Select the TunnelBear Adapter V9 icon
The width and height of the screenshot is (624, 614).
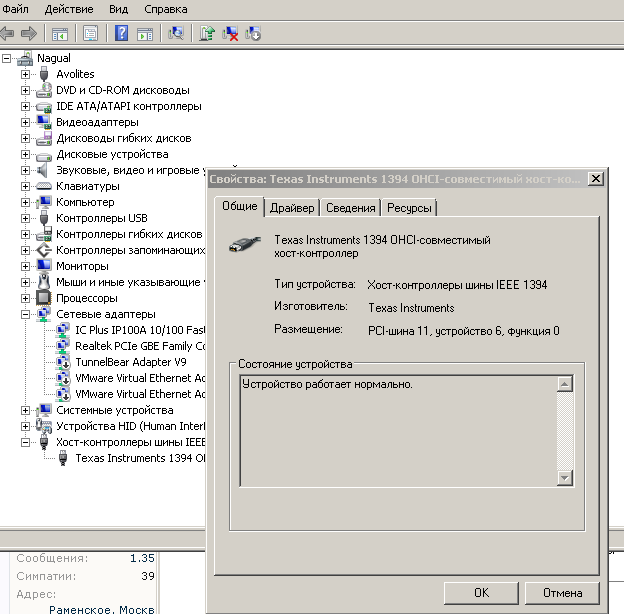63,362
